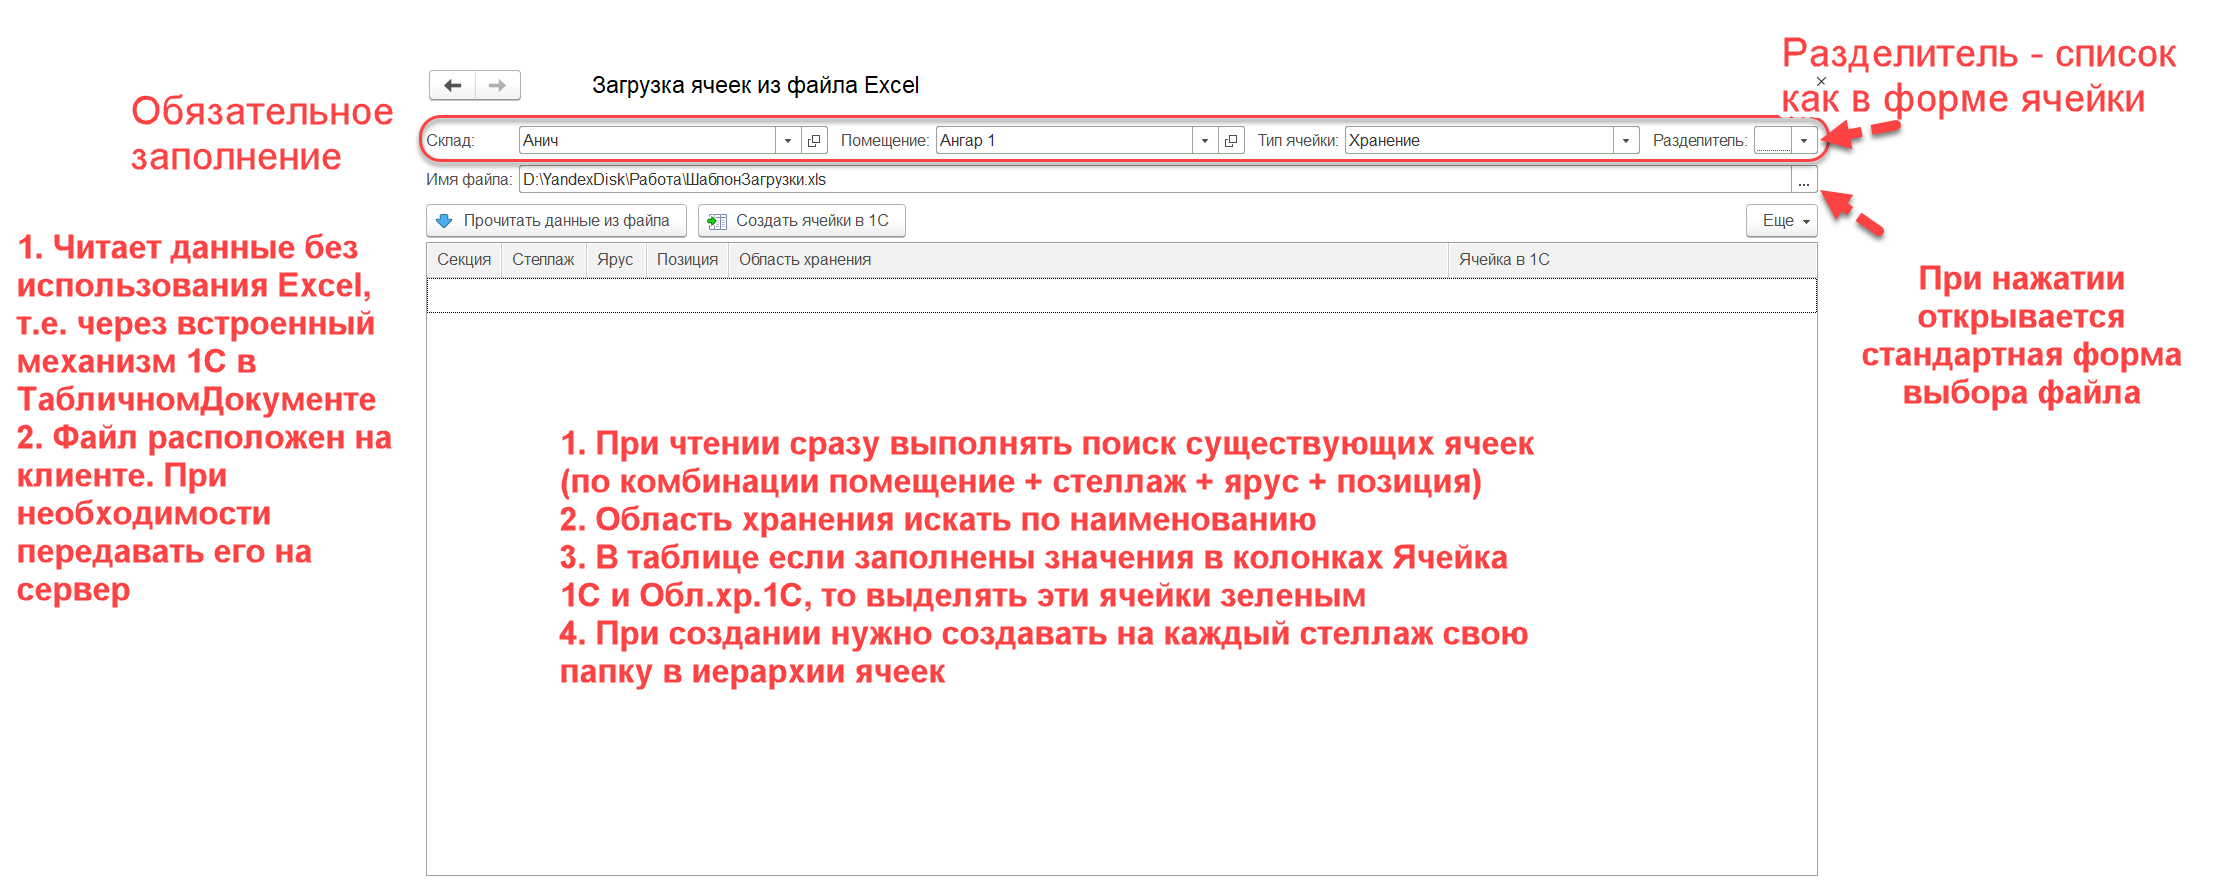
Task: Expand the Помещение dropdown list
Action: [x=1205, y=141]
